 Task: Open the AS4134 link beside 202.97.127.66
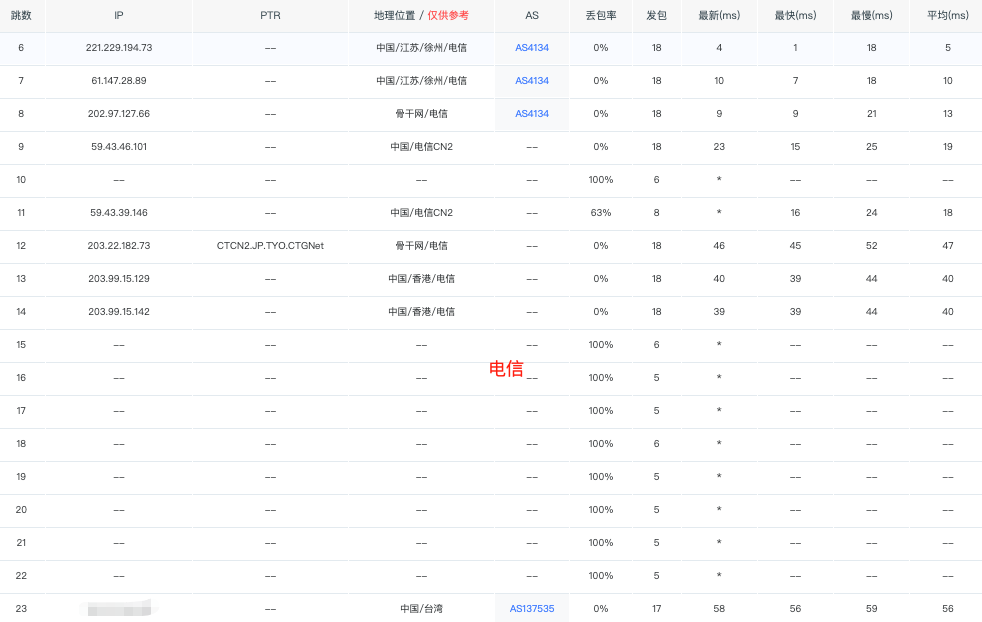coord(532,114)
